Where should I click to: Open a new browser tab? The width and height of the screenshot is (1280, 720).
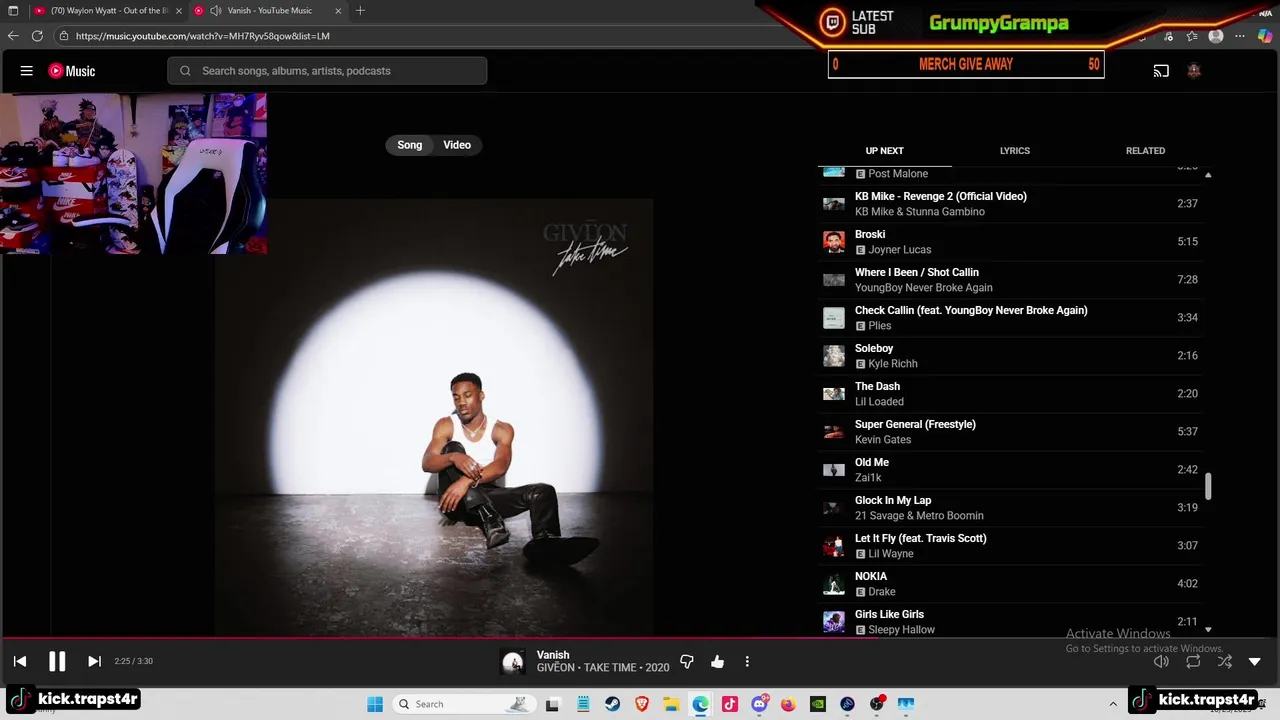coord(360,11)
